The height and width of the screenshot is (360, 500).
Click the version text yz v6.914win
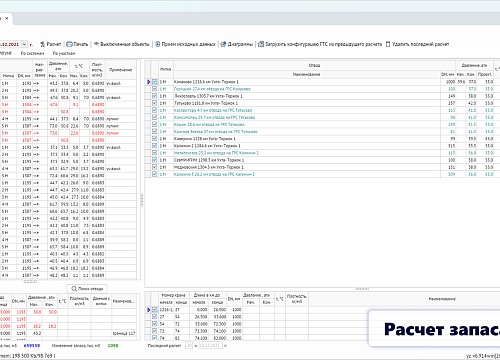[483, 356]
